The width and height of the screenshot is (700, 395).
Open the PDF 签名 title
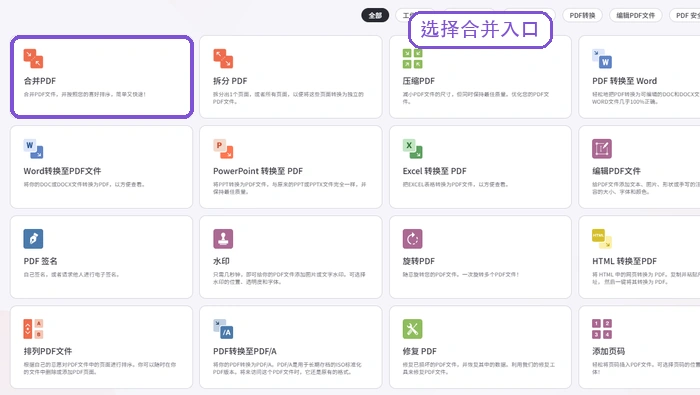(x=40, y=261)
